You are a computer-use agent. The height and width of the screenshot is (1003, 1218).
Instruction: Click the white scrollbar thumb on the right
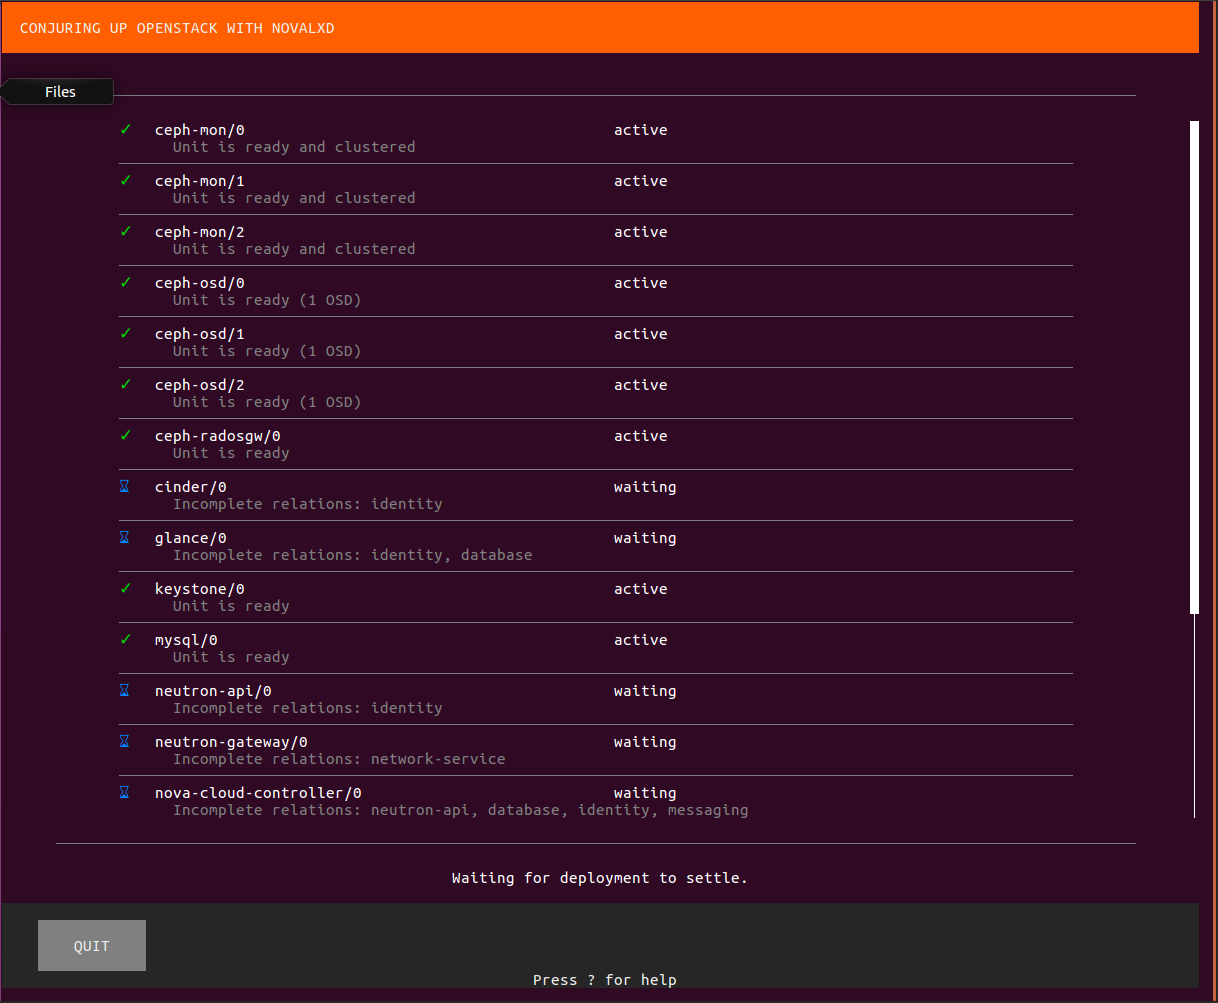(x=1194, y=367)
